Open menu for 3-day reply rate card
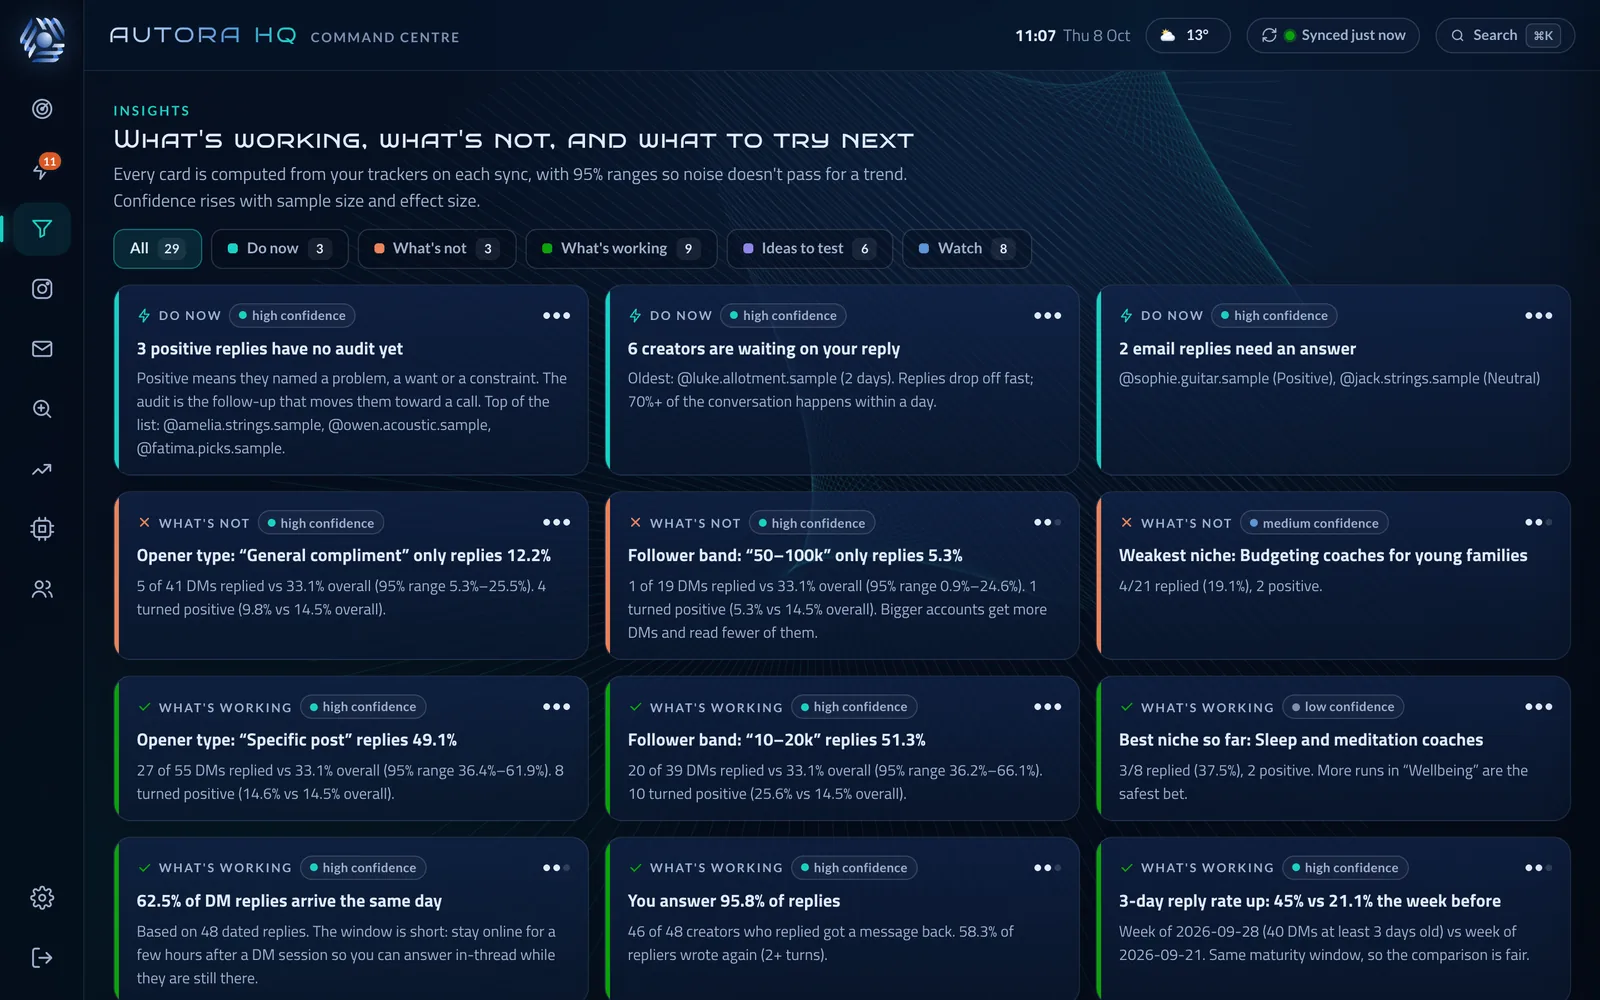1600x1000 pixels. pyautogui.click(x=1539, y=868)
